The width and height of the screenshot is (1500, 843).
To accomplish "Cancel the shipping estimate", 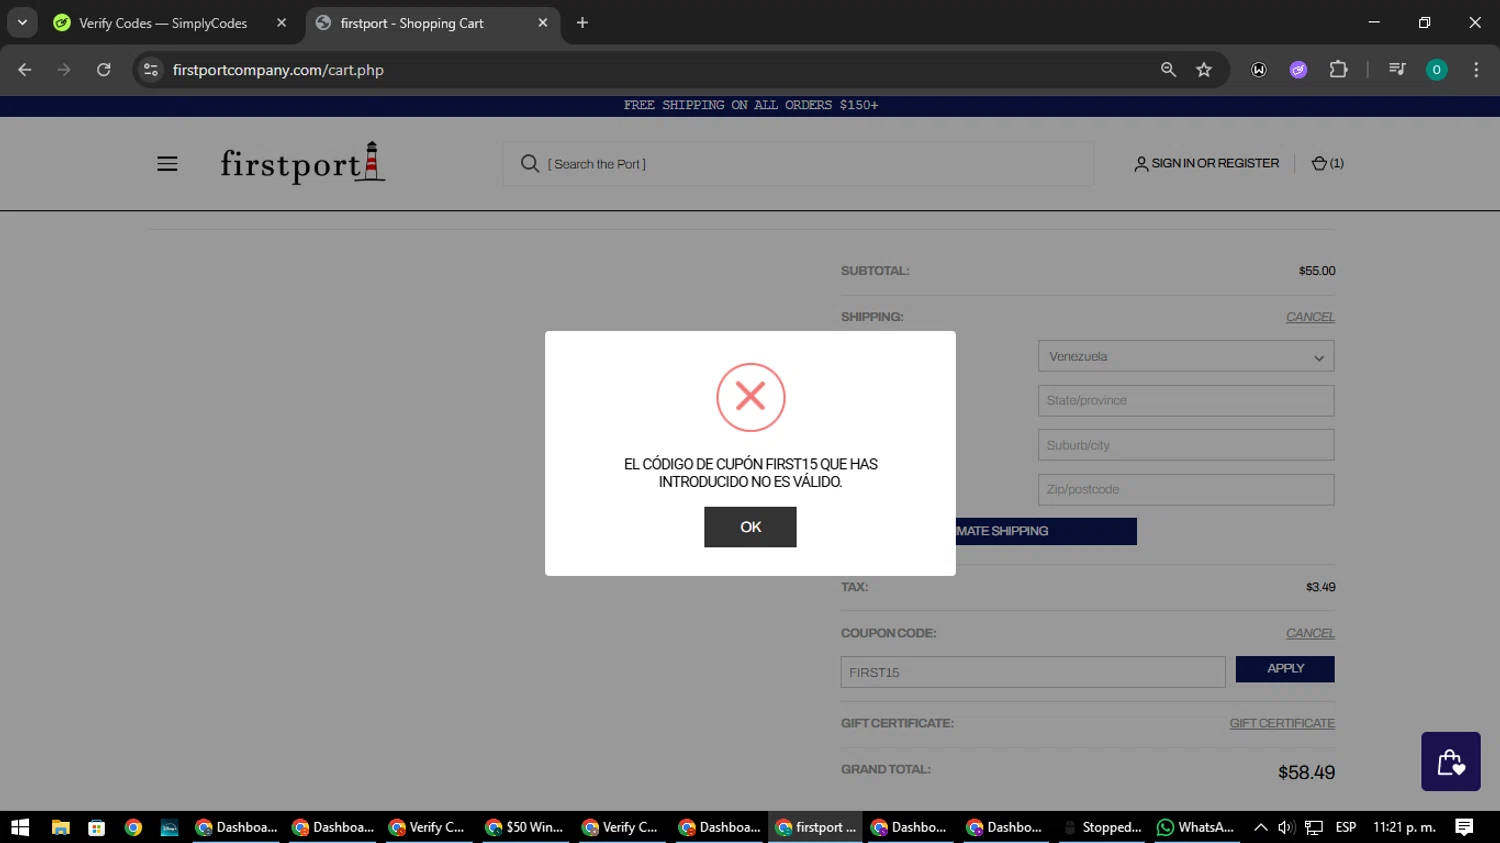I will [x=1310, y=317].
